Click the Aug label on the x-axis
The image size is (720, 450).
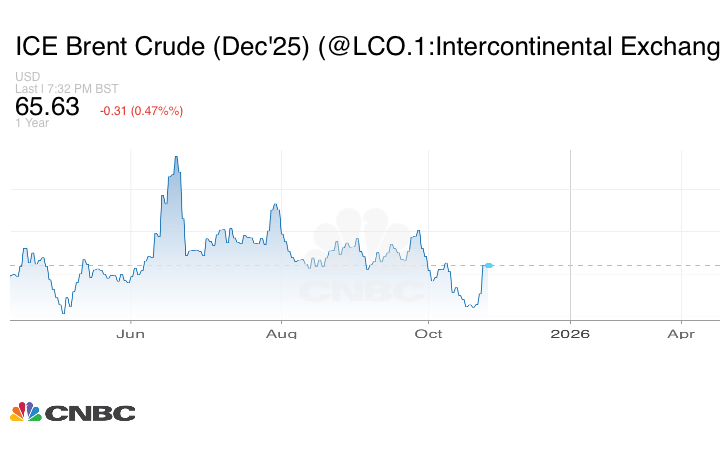(x=283, y=333)
